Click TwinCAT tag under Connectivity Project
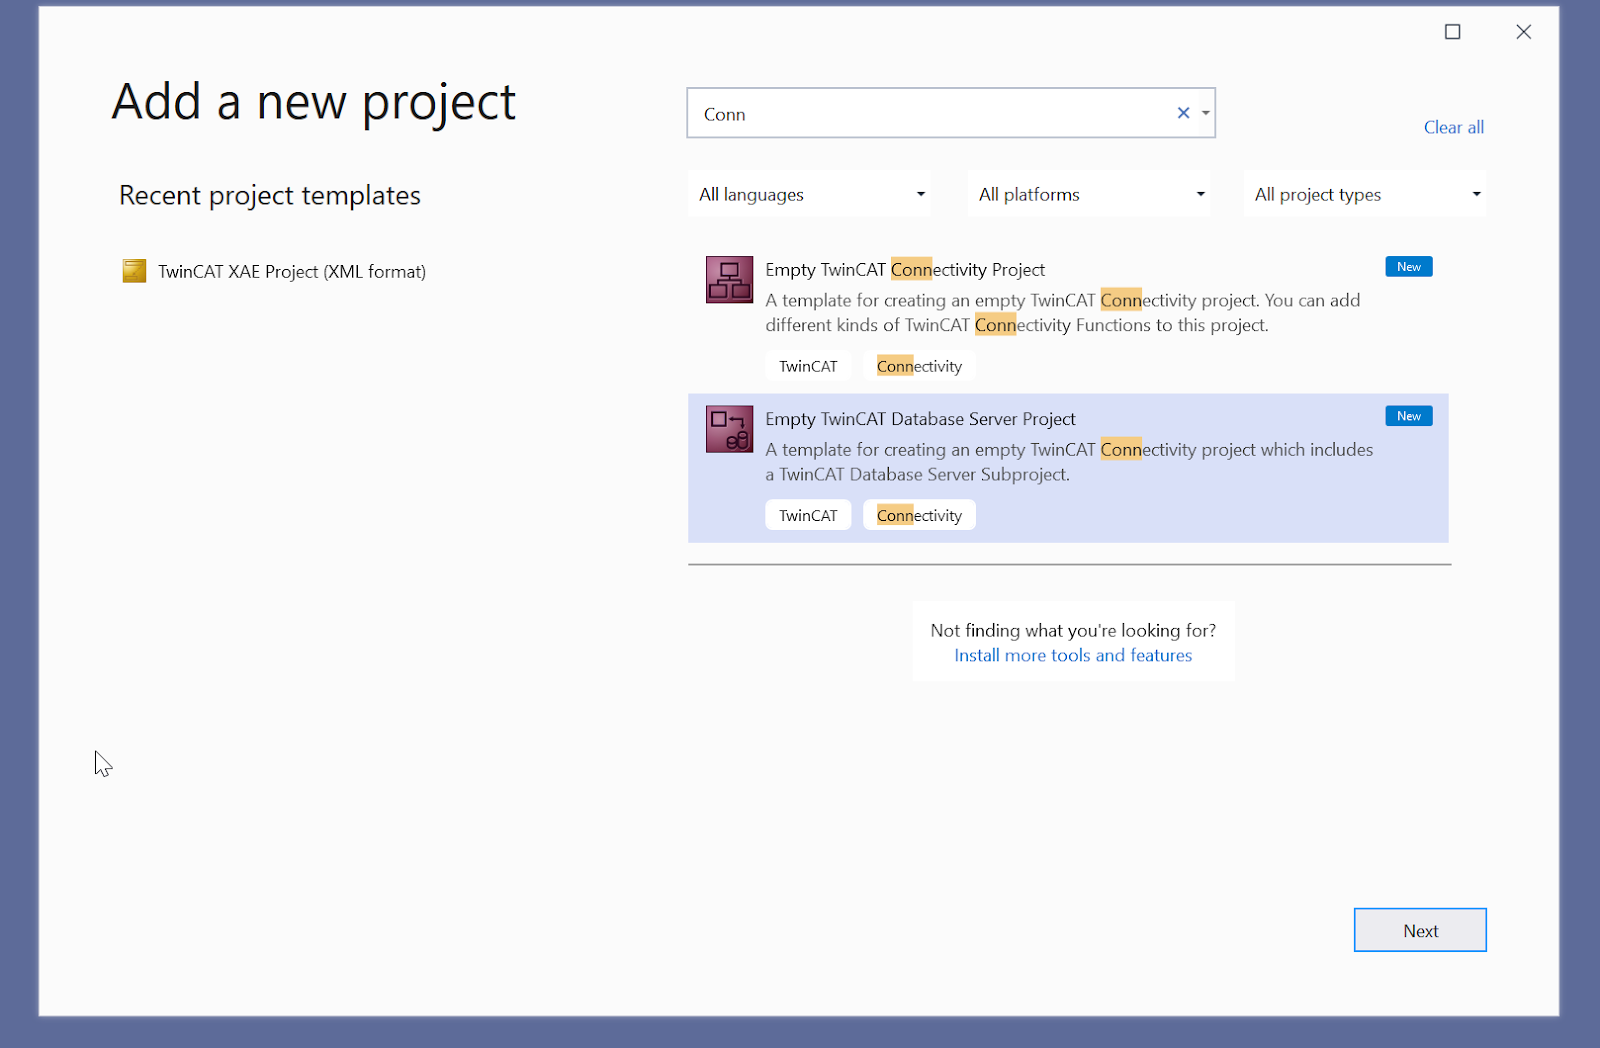1600x1048 pixels. [808, 366]
